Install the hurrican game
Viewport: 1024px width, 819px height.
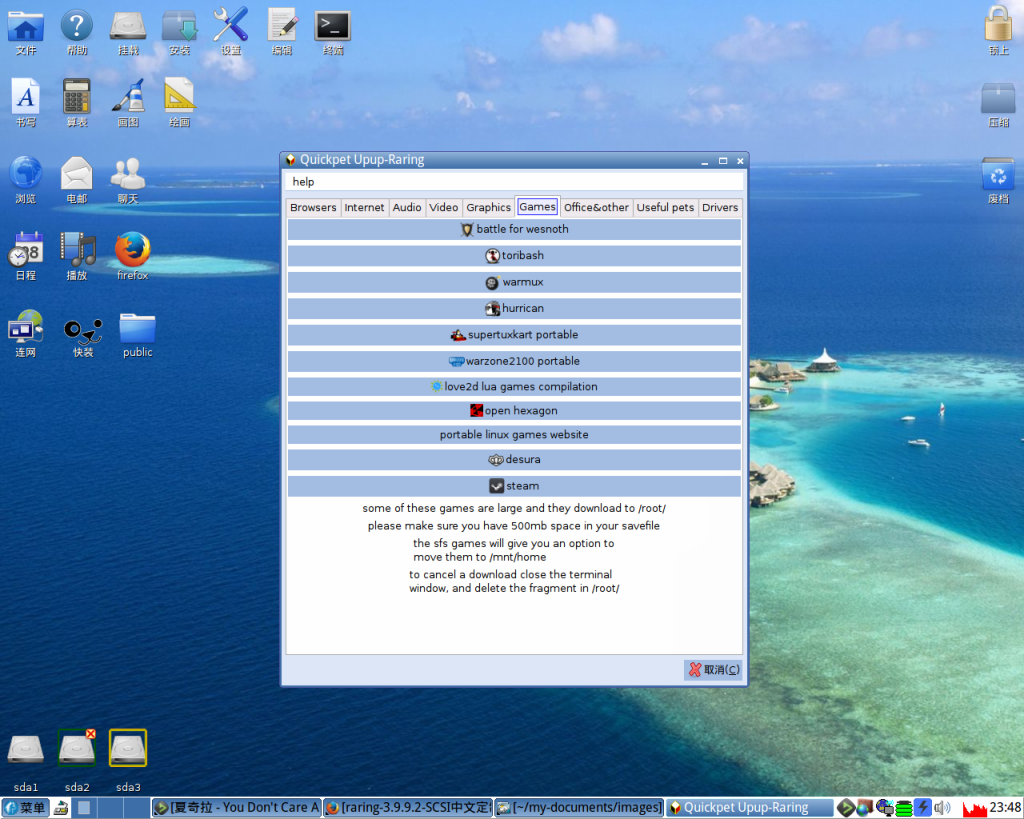coord(514,308)
